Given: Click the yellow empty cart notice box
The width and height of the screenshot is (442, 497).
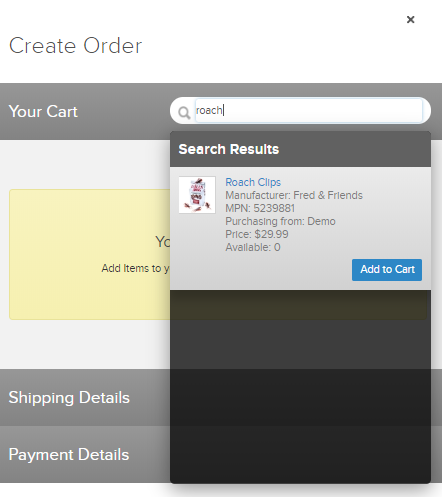Looking at the screenshot, I should click(90, 255).
